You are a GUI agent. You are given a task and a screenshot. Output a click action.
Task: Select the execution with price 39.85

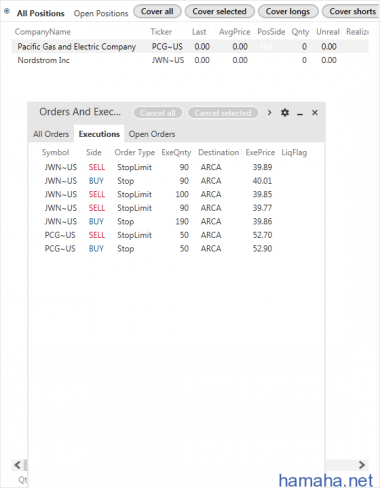pos(176,194)
